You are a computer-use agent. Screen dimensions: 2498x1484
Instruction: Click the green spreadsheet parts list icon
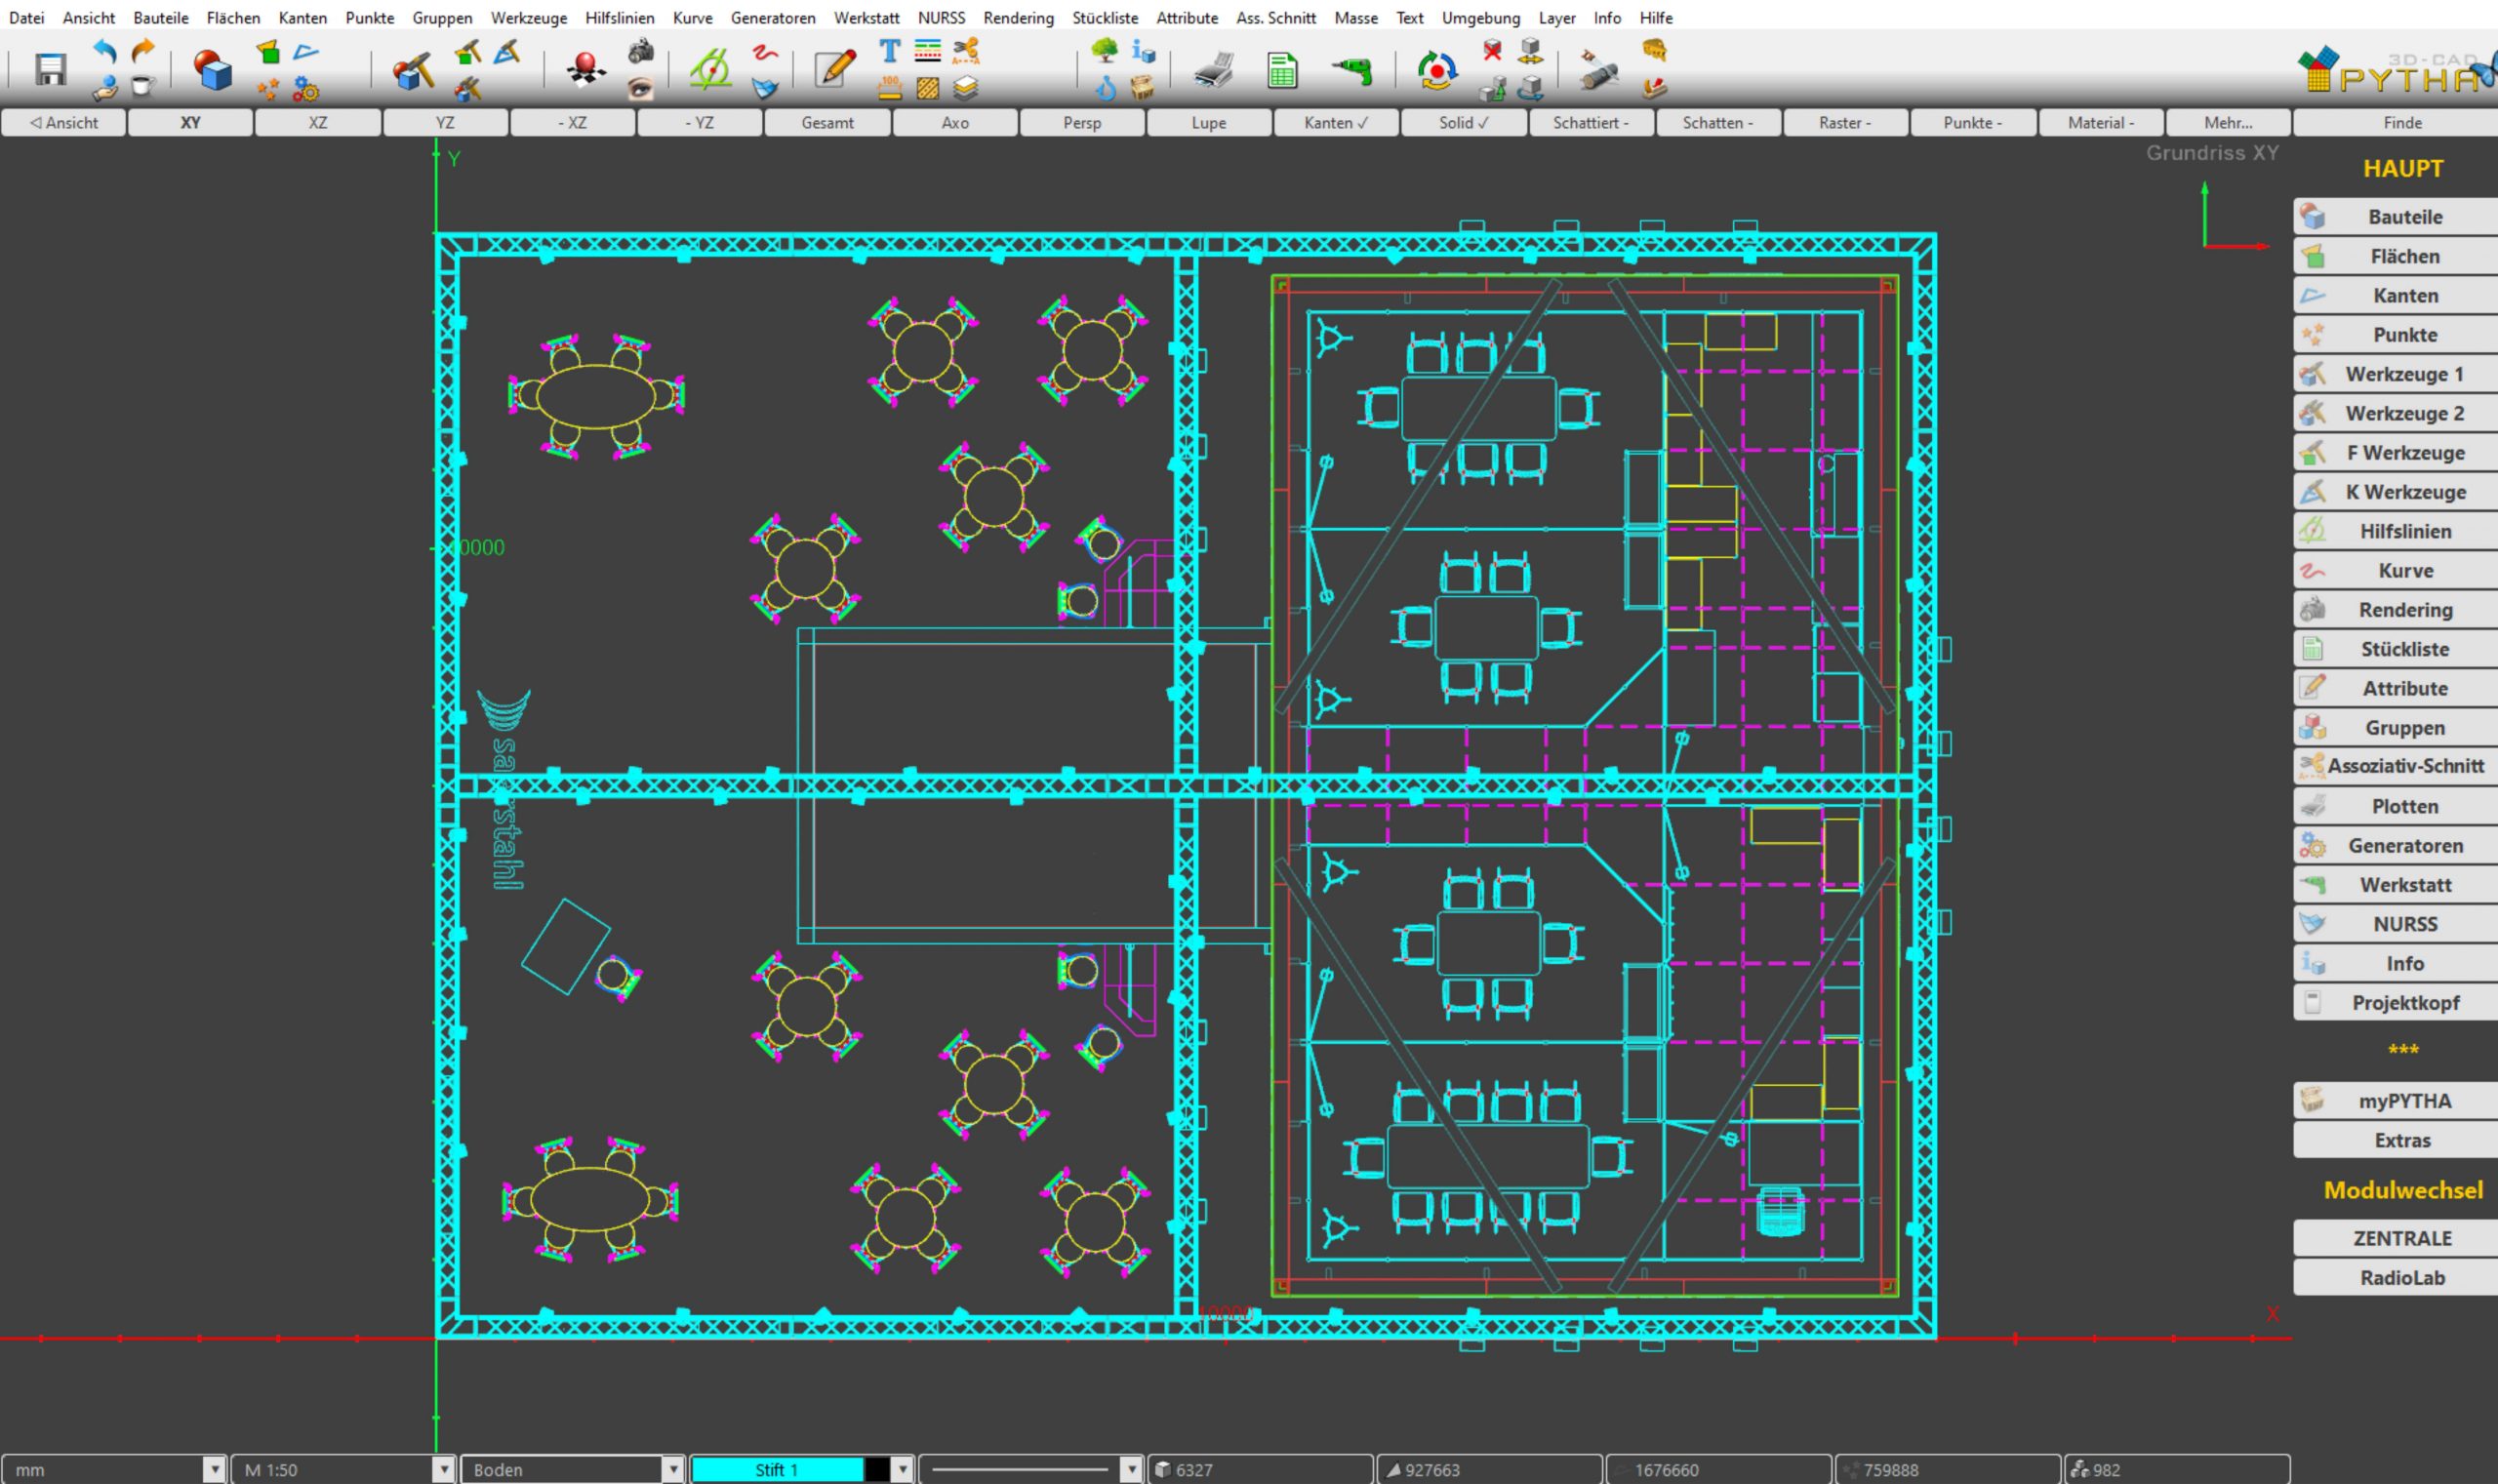pos(1282,70)
